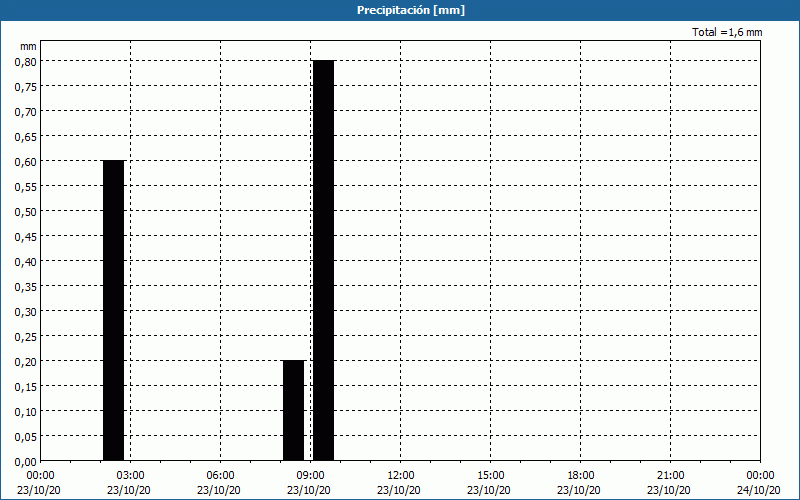The width and height of the screenshot is (800, 500).
Task: Select the 0,05 y-axis value
Action: click(x=26, y=437)
